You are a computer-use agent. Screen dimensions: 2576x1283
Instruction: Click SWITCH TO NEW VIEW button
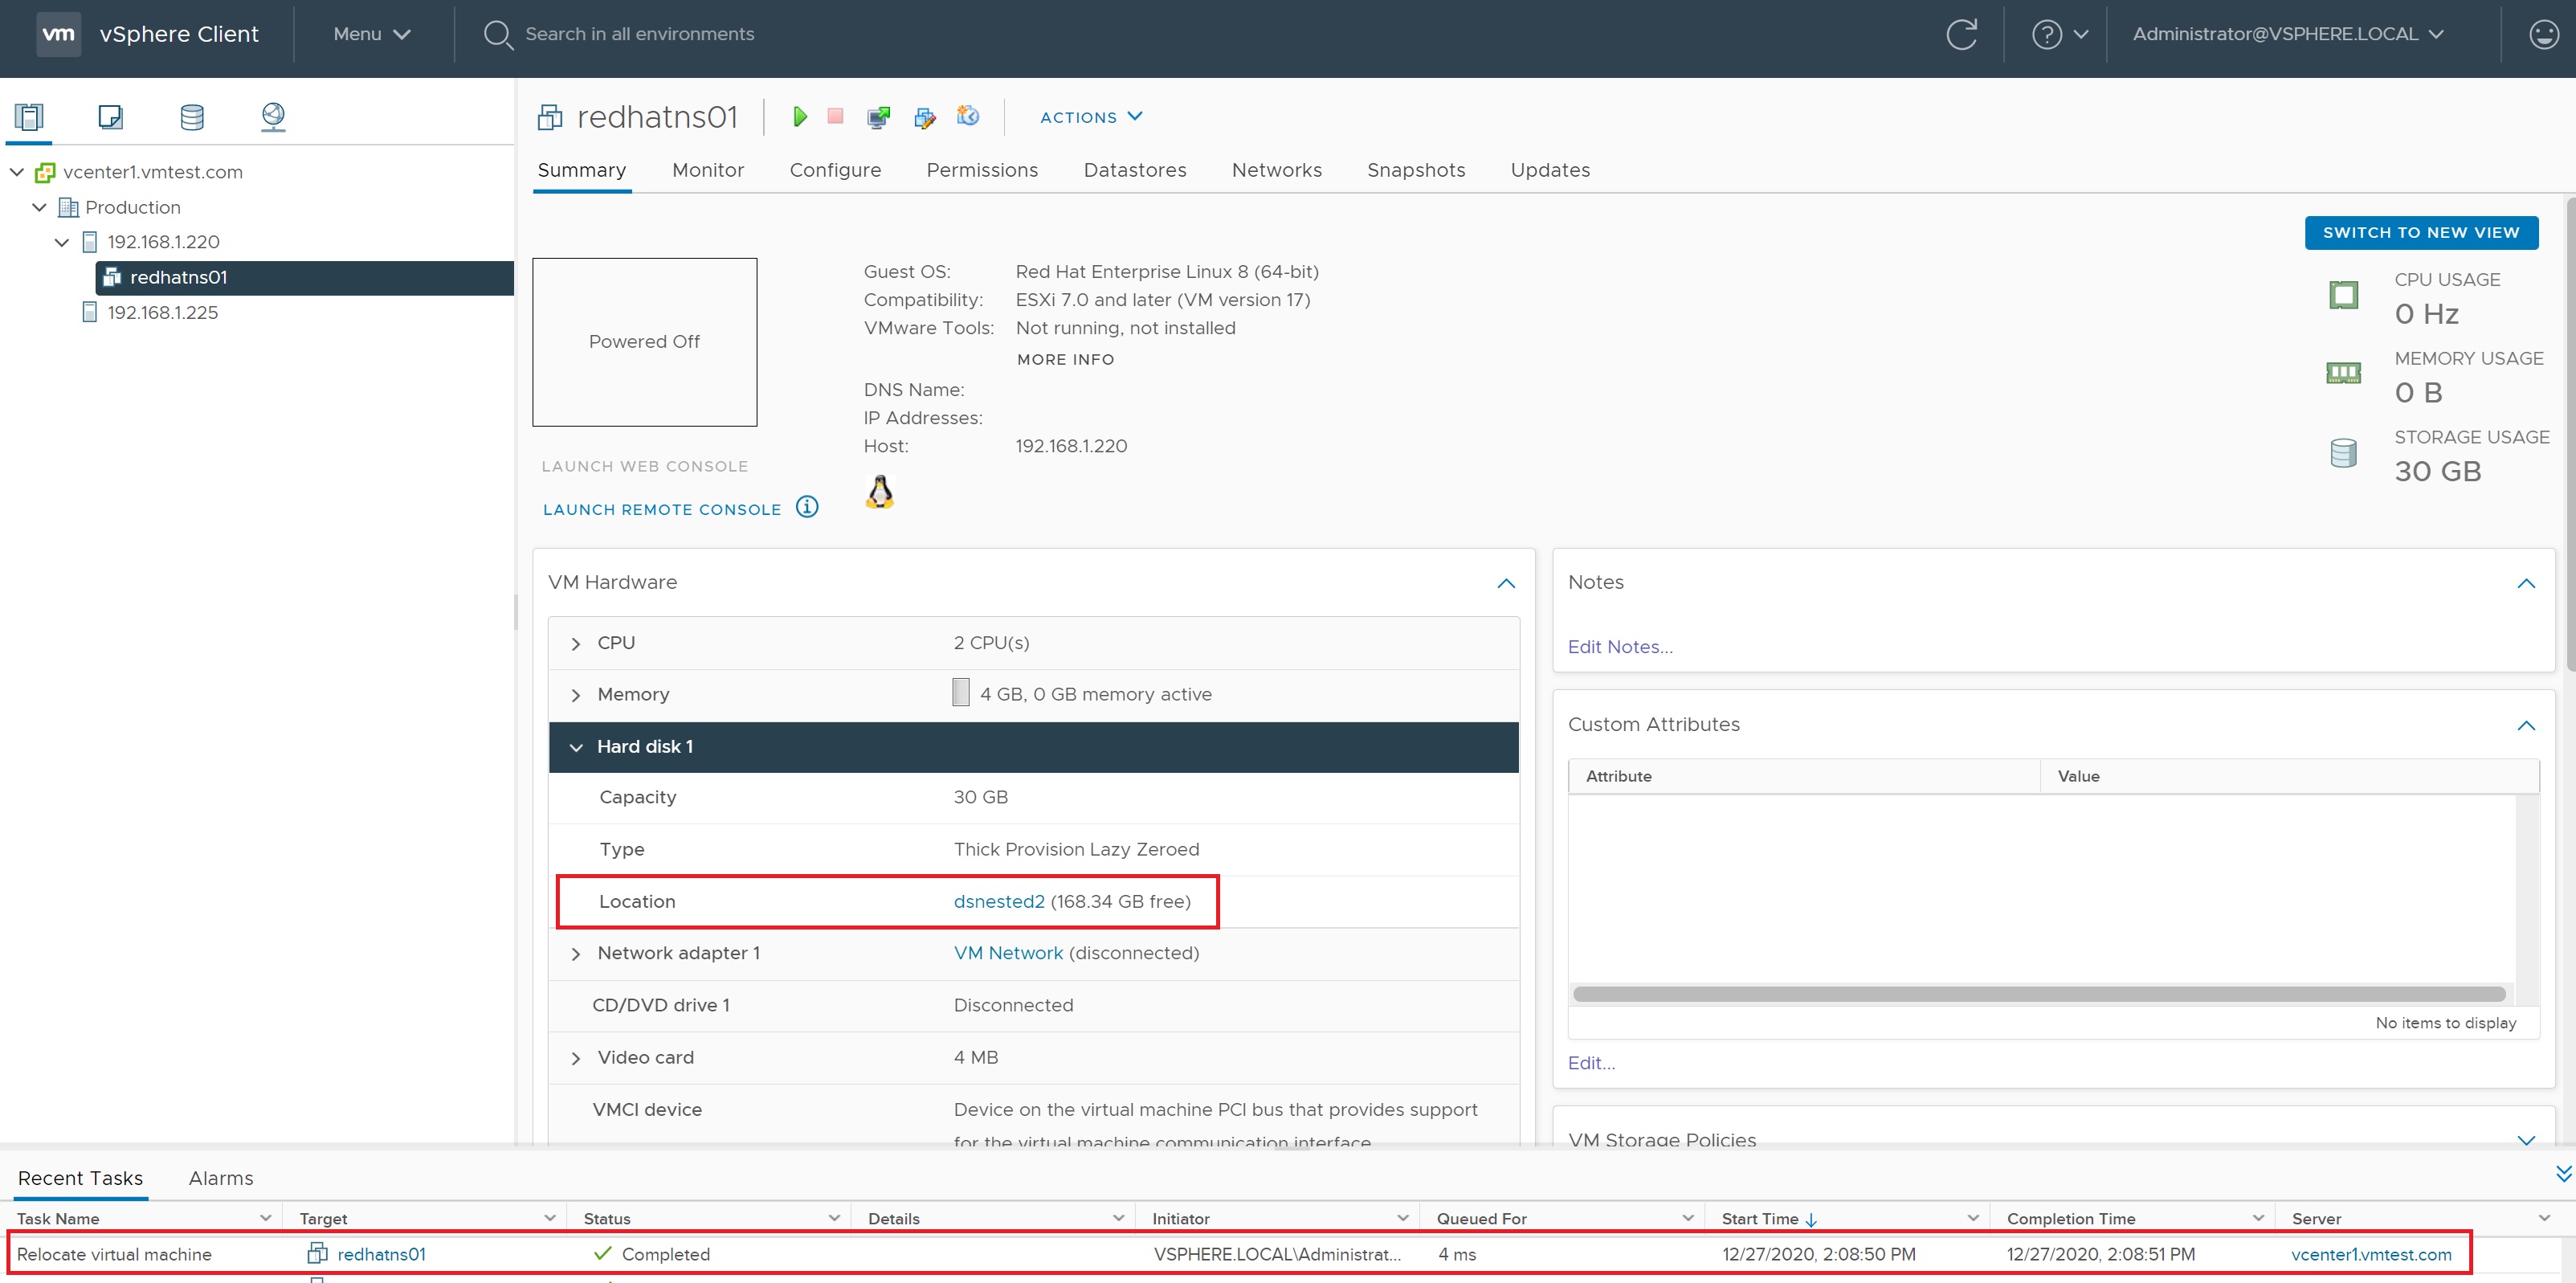click(2420, 232)
